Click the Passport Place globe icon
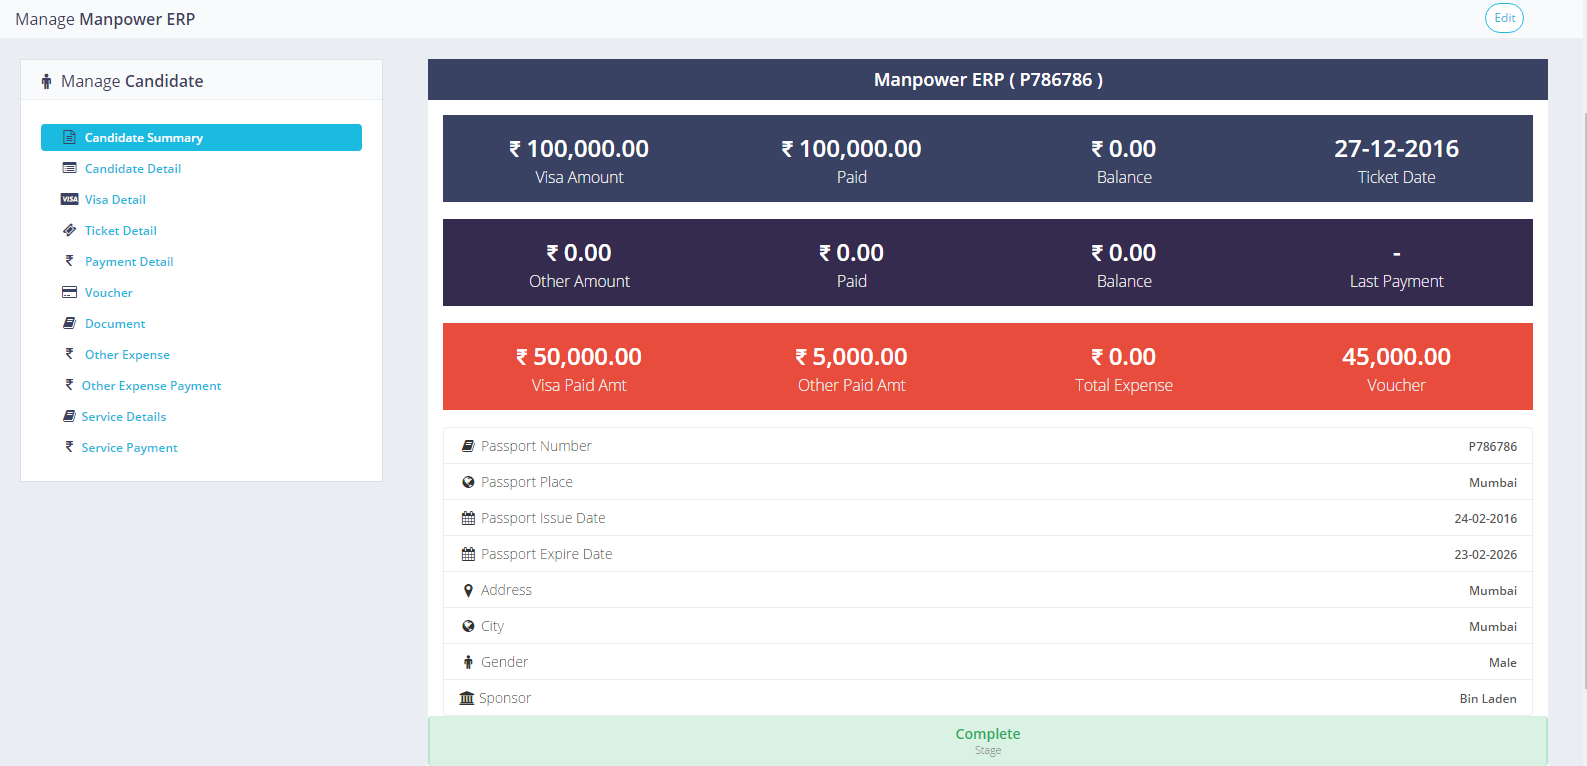 click(468, 482)
